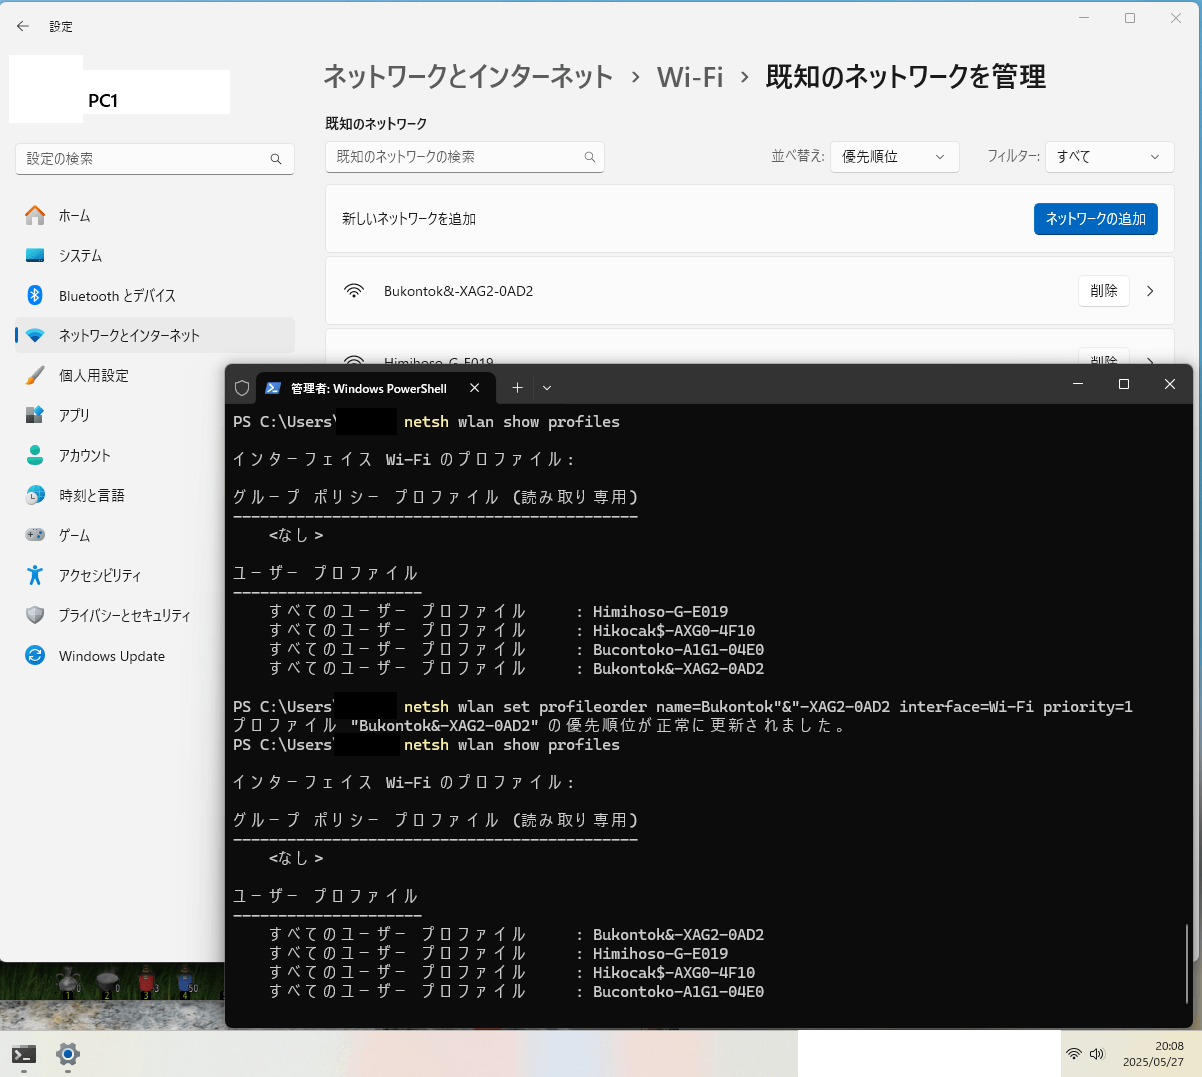Open Bluetooth and devices settings
Image resolution: width=1202 pixels, height=1077 pixels.
pyautogui.click(x=155, y=295)
